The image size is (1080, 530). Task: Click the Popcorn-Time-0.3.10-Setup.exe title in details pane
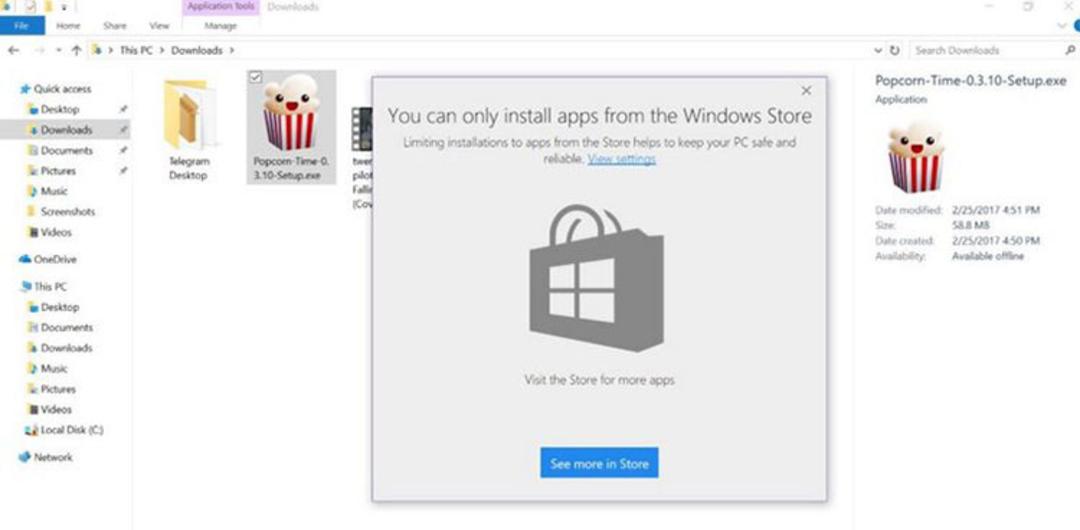click(970, 81)
